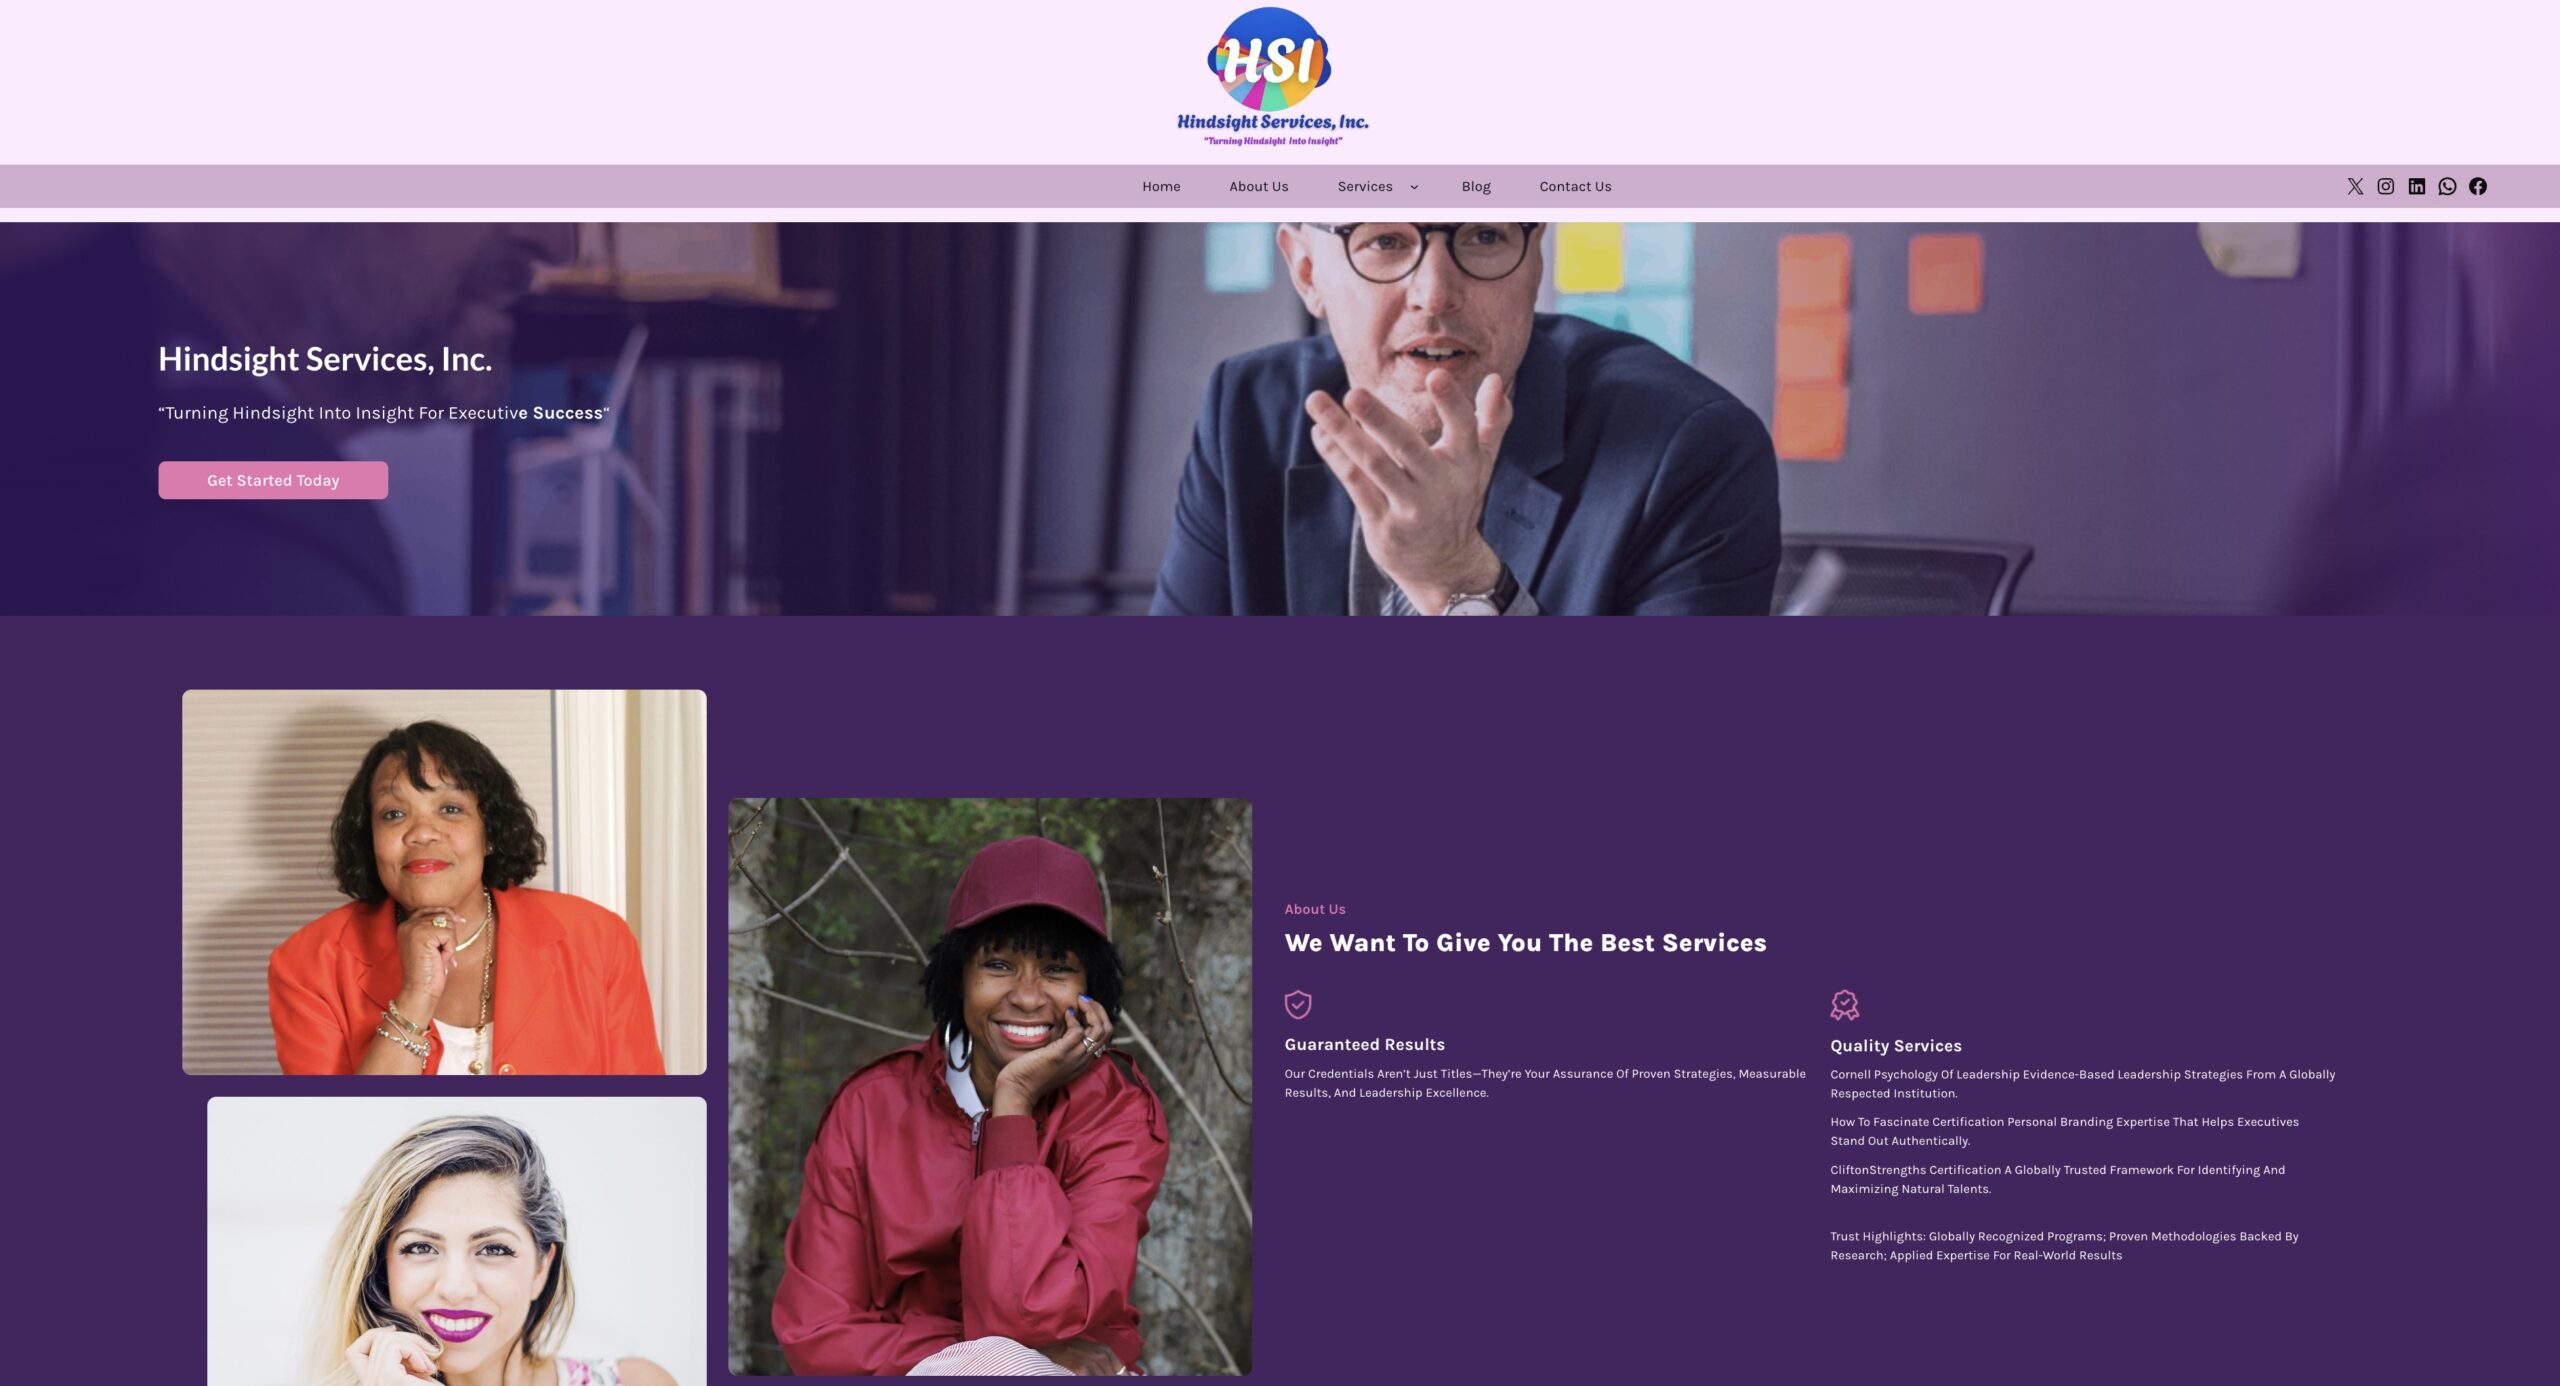This screenshot has height=1386, width=2560.
Task: Click the Quality Services badge icon
Action: click(1844, 1004)
